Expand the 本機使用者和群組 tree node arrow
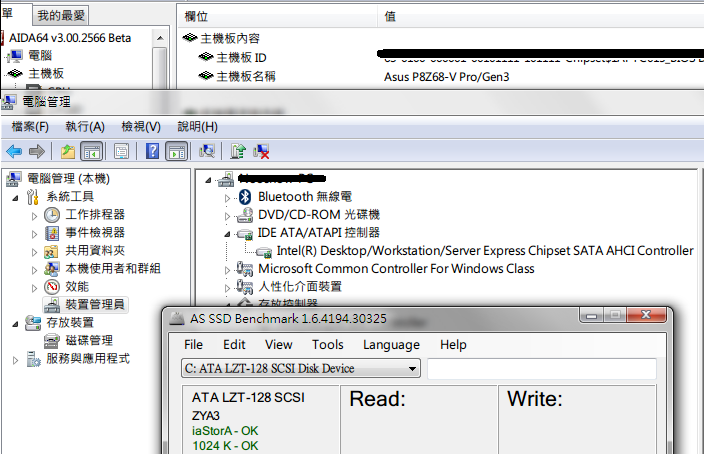This screenshot has height=454, width=704. pyautogui.click(x=35, y=270)
